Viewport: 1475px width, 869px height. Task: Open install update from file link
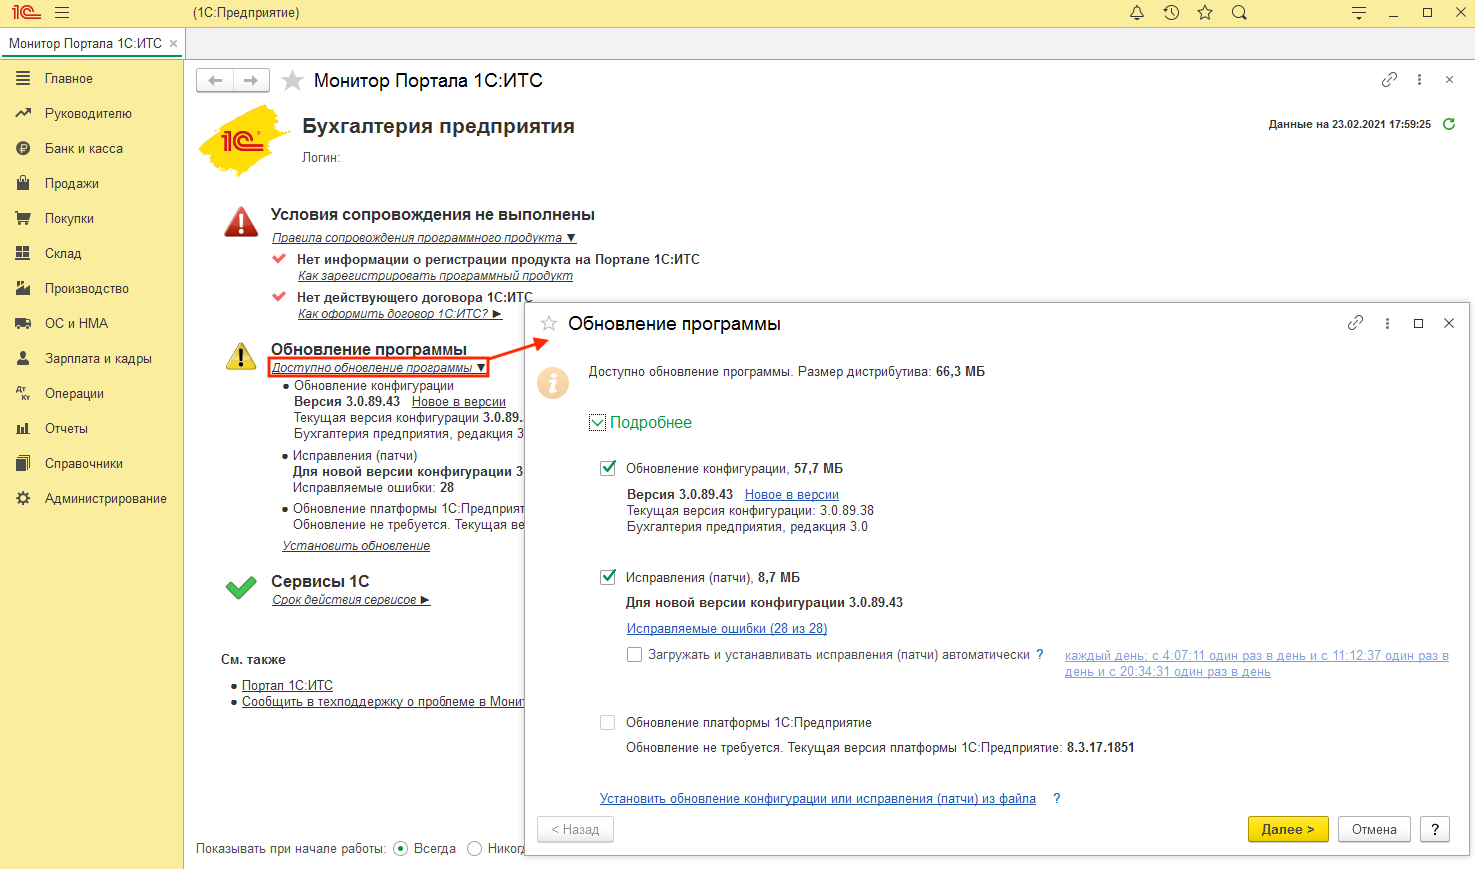[x=818, y=798]
